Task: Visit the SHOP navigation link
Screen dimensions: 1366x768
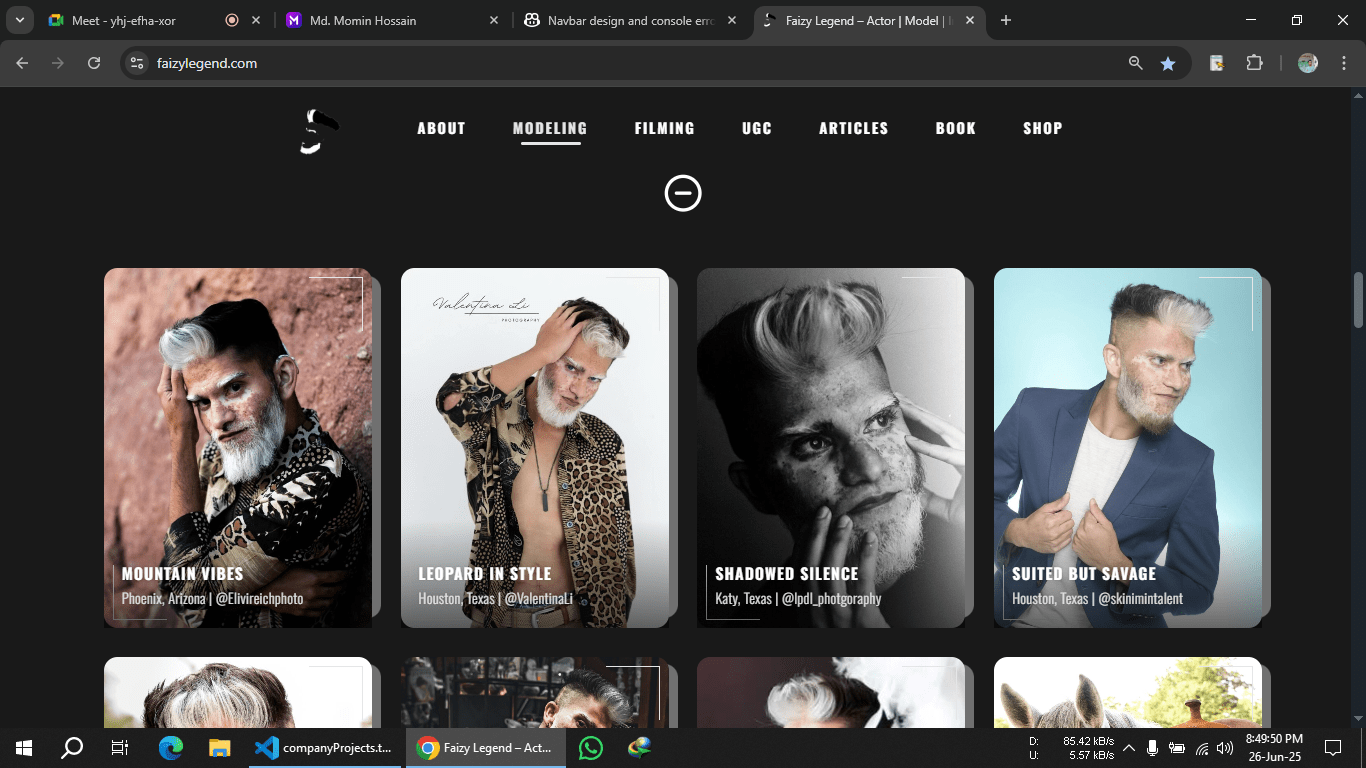Action: pos(1042,128)
